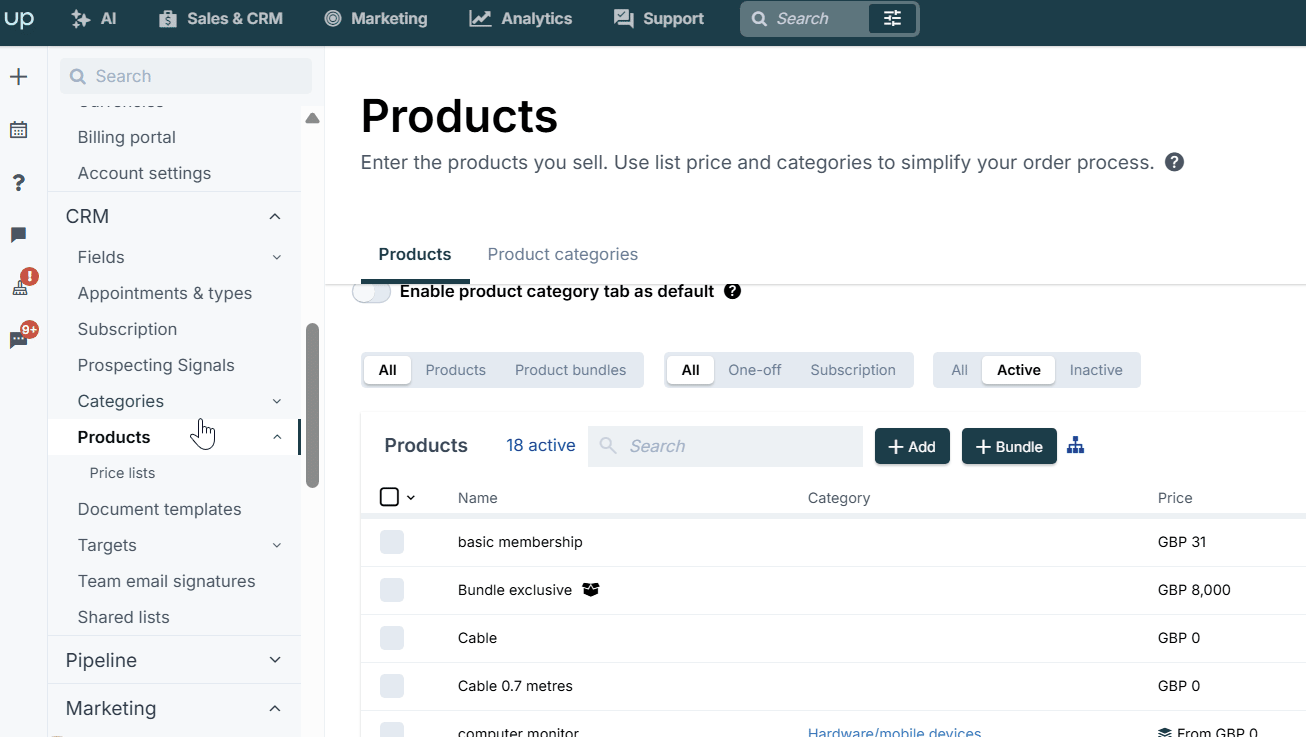This screenshot has width=1306, height=737.
Task: Open the product hierarchy tree icon
Action: (x=1076, y=446)
